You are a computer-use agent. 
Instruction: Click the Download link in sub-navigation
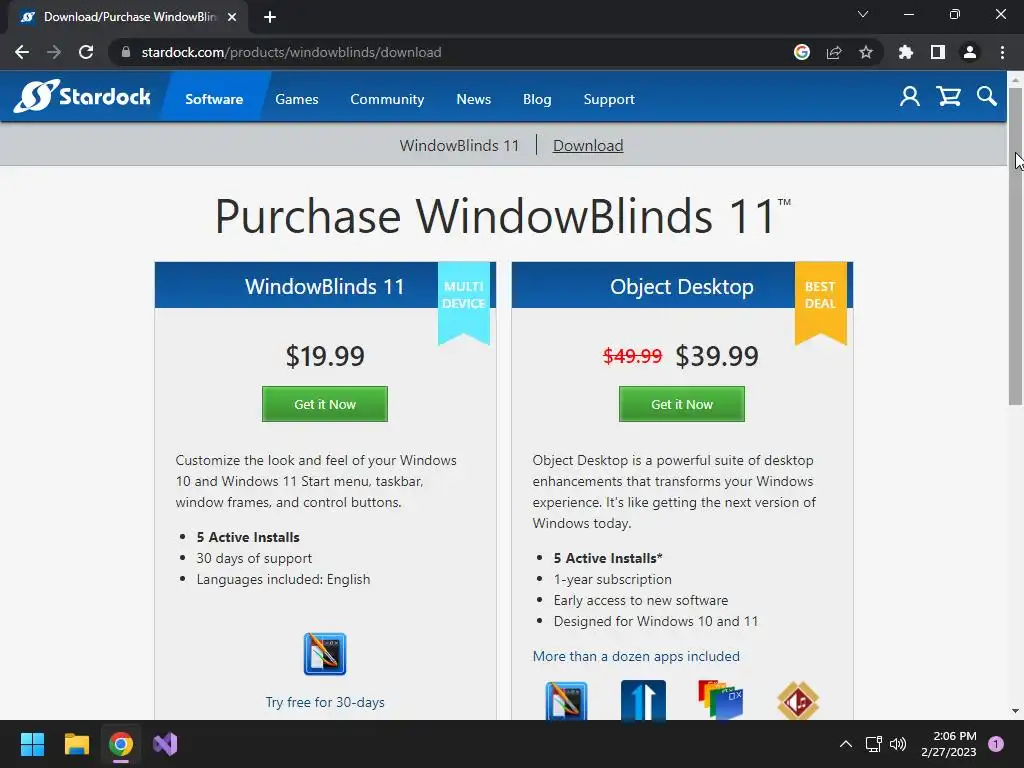(588, 145)
